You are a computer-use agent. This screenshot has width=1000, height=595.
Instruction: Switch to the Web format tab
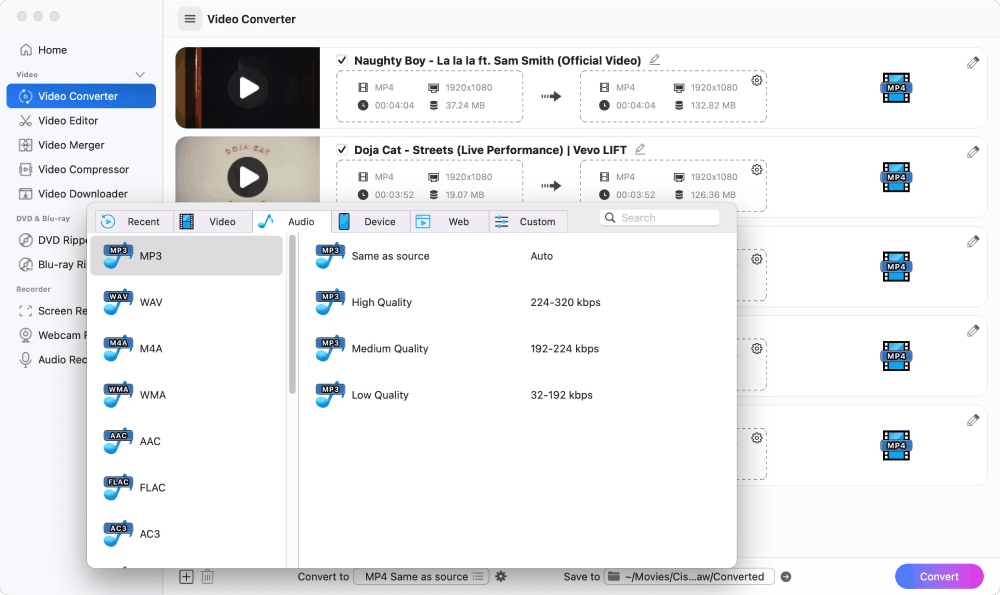click(x=450, y=221)
